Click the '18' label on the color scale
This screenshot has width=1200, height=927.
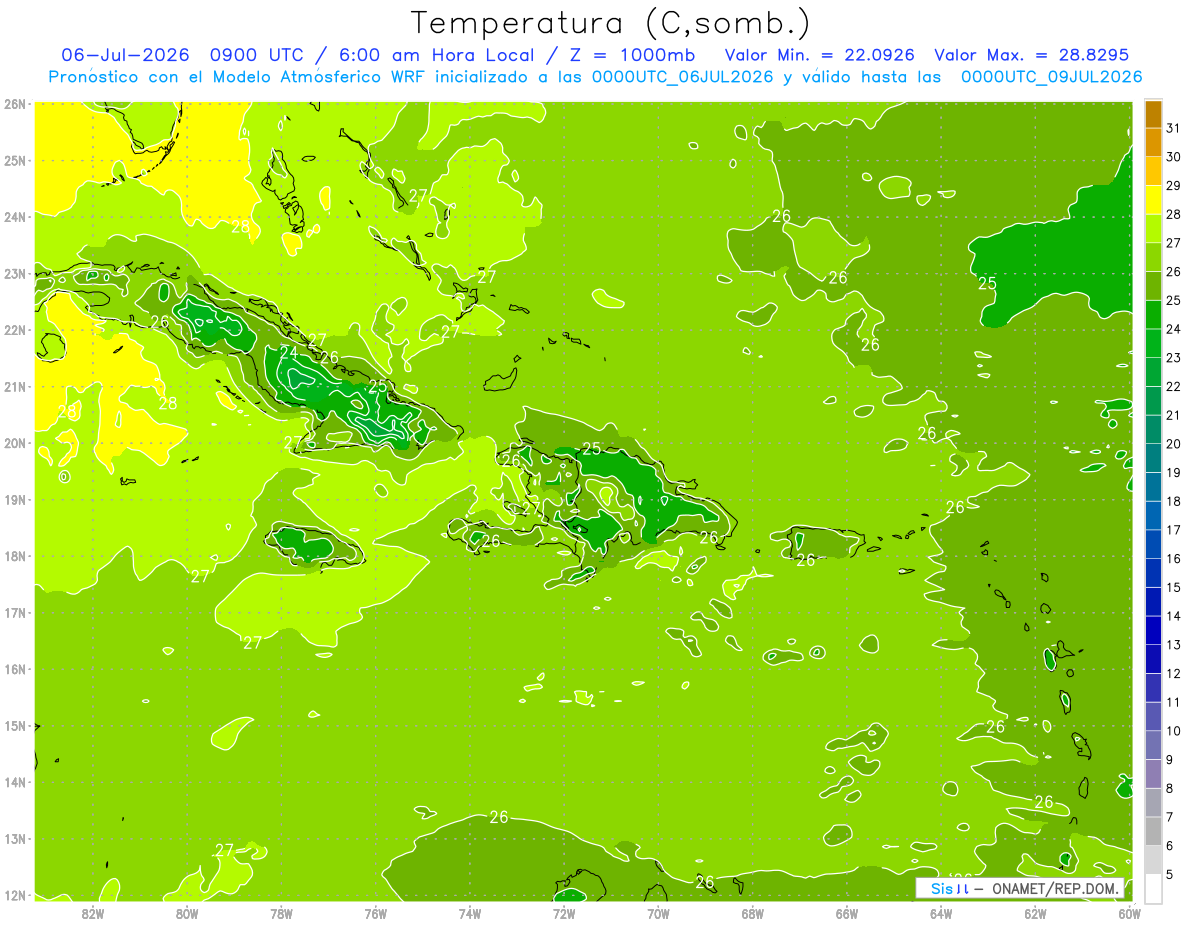tap(1174, 501)
